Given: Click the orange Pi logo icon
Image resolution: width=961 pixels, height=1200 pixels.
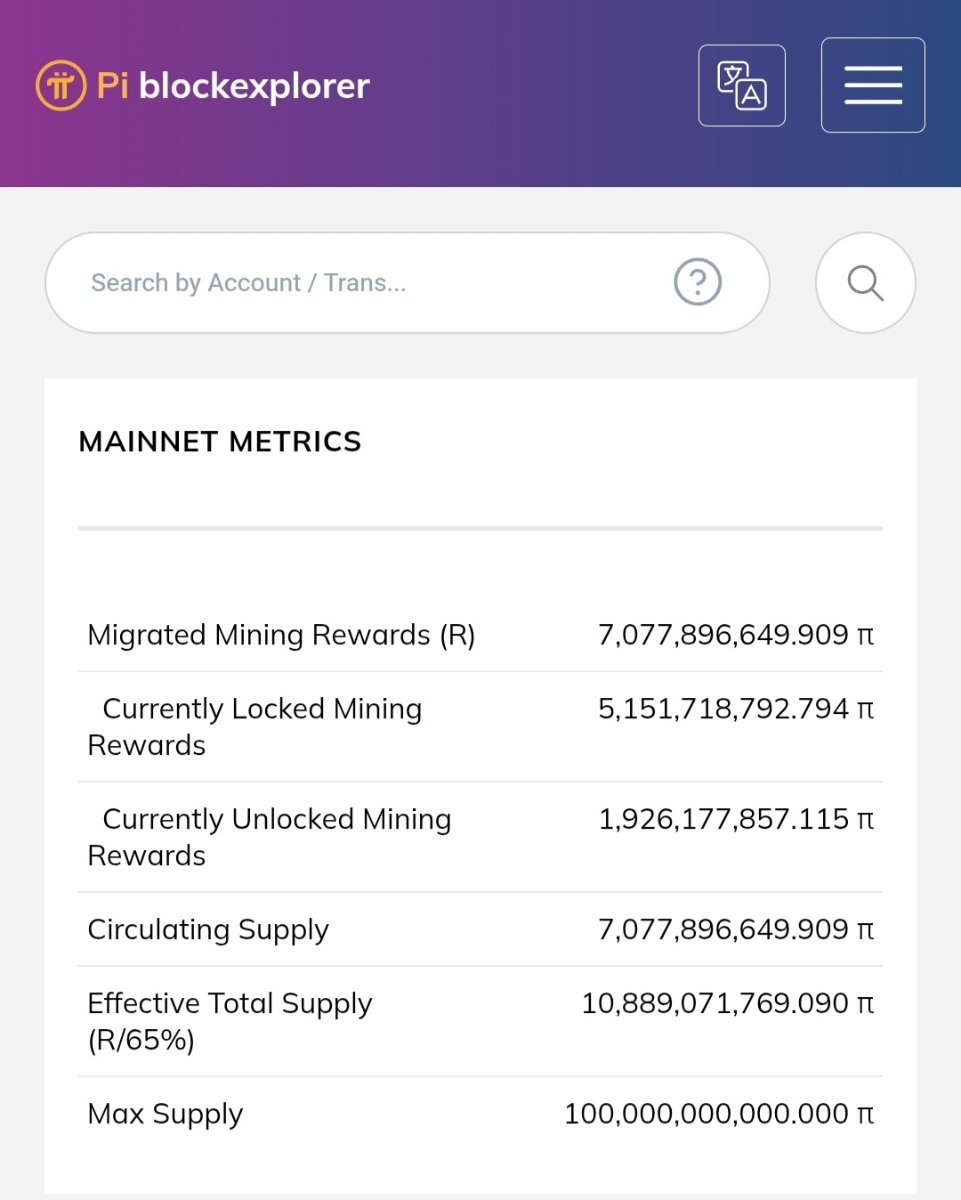Looking at the screenshot, I should (x=61, y=86).
